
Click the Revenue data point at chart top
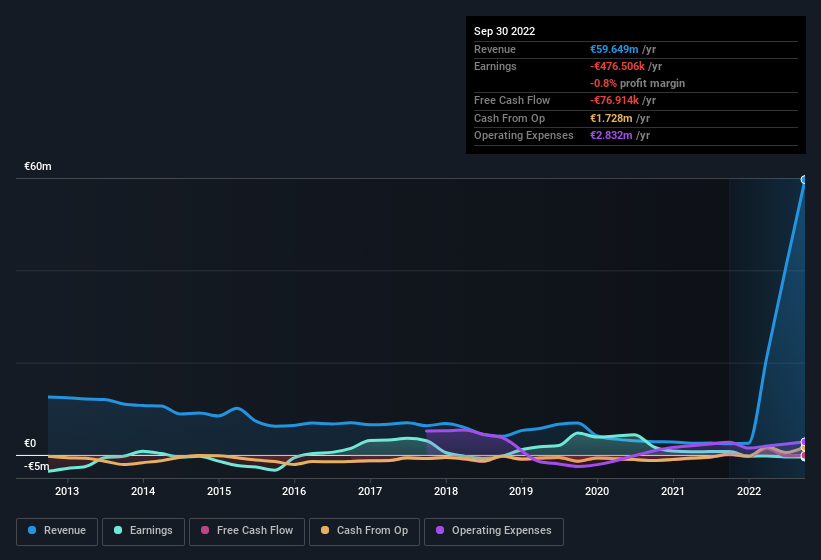(x=804, y=180)
